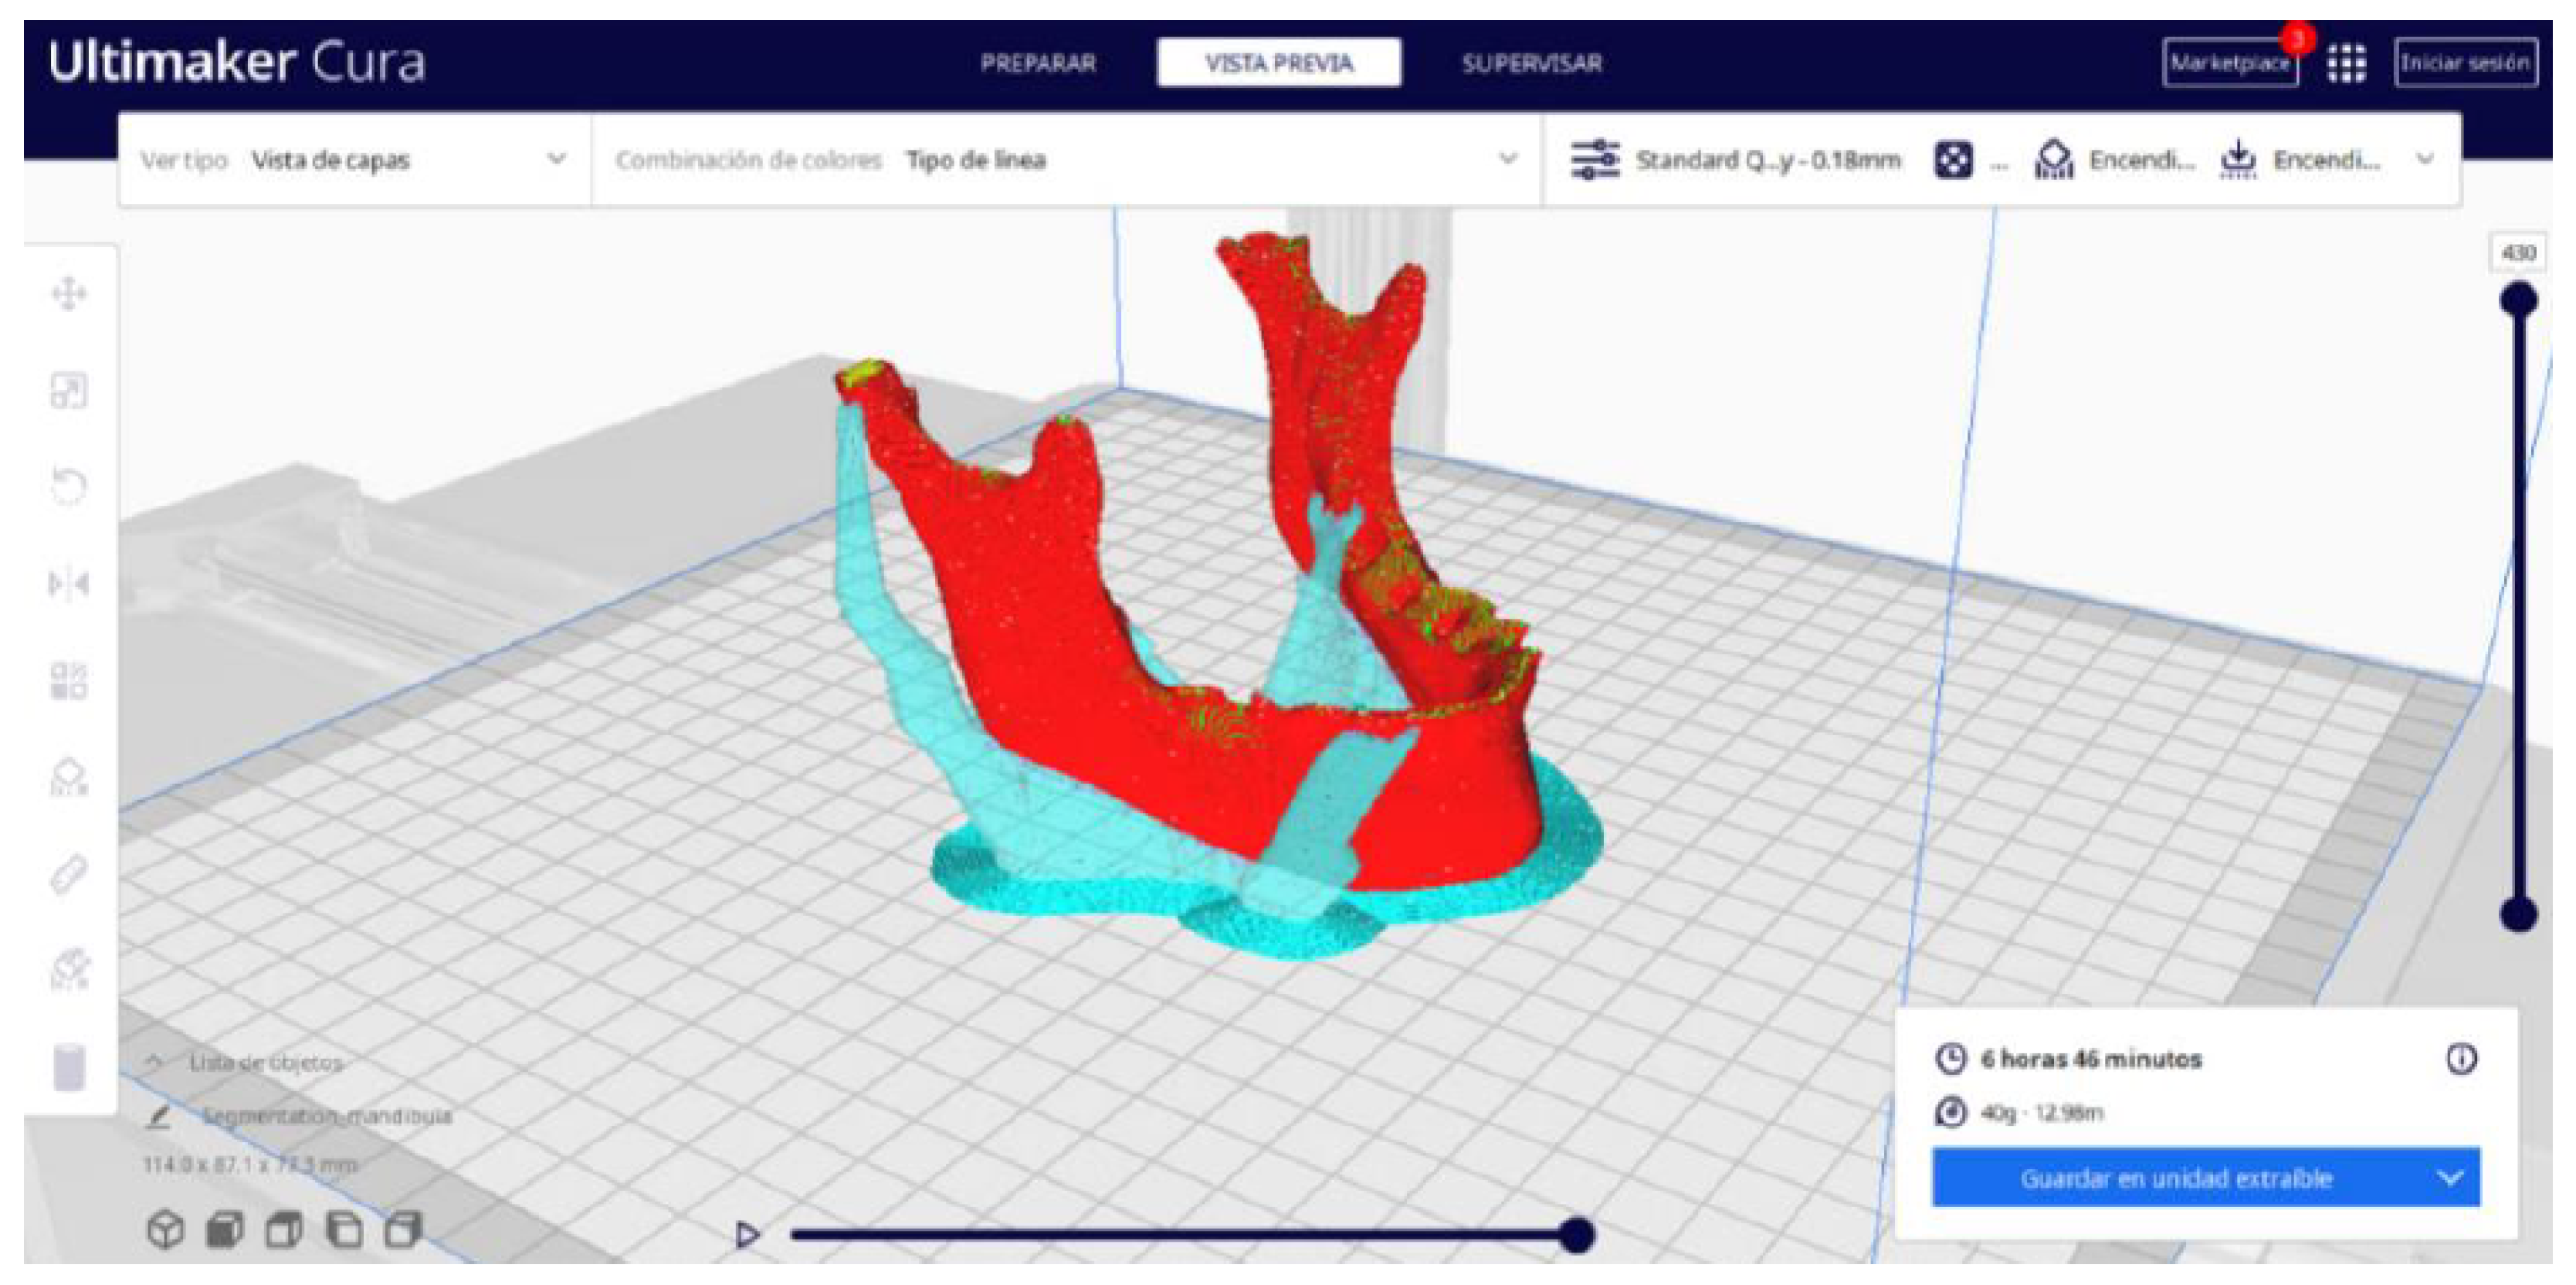Click Guardar en unidad extraíble button

point(2175,1178)
